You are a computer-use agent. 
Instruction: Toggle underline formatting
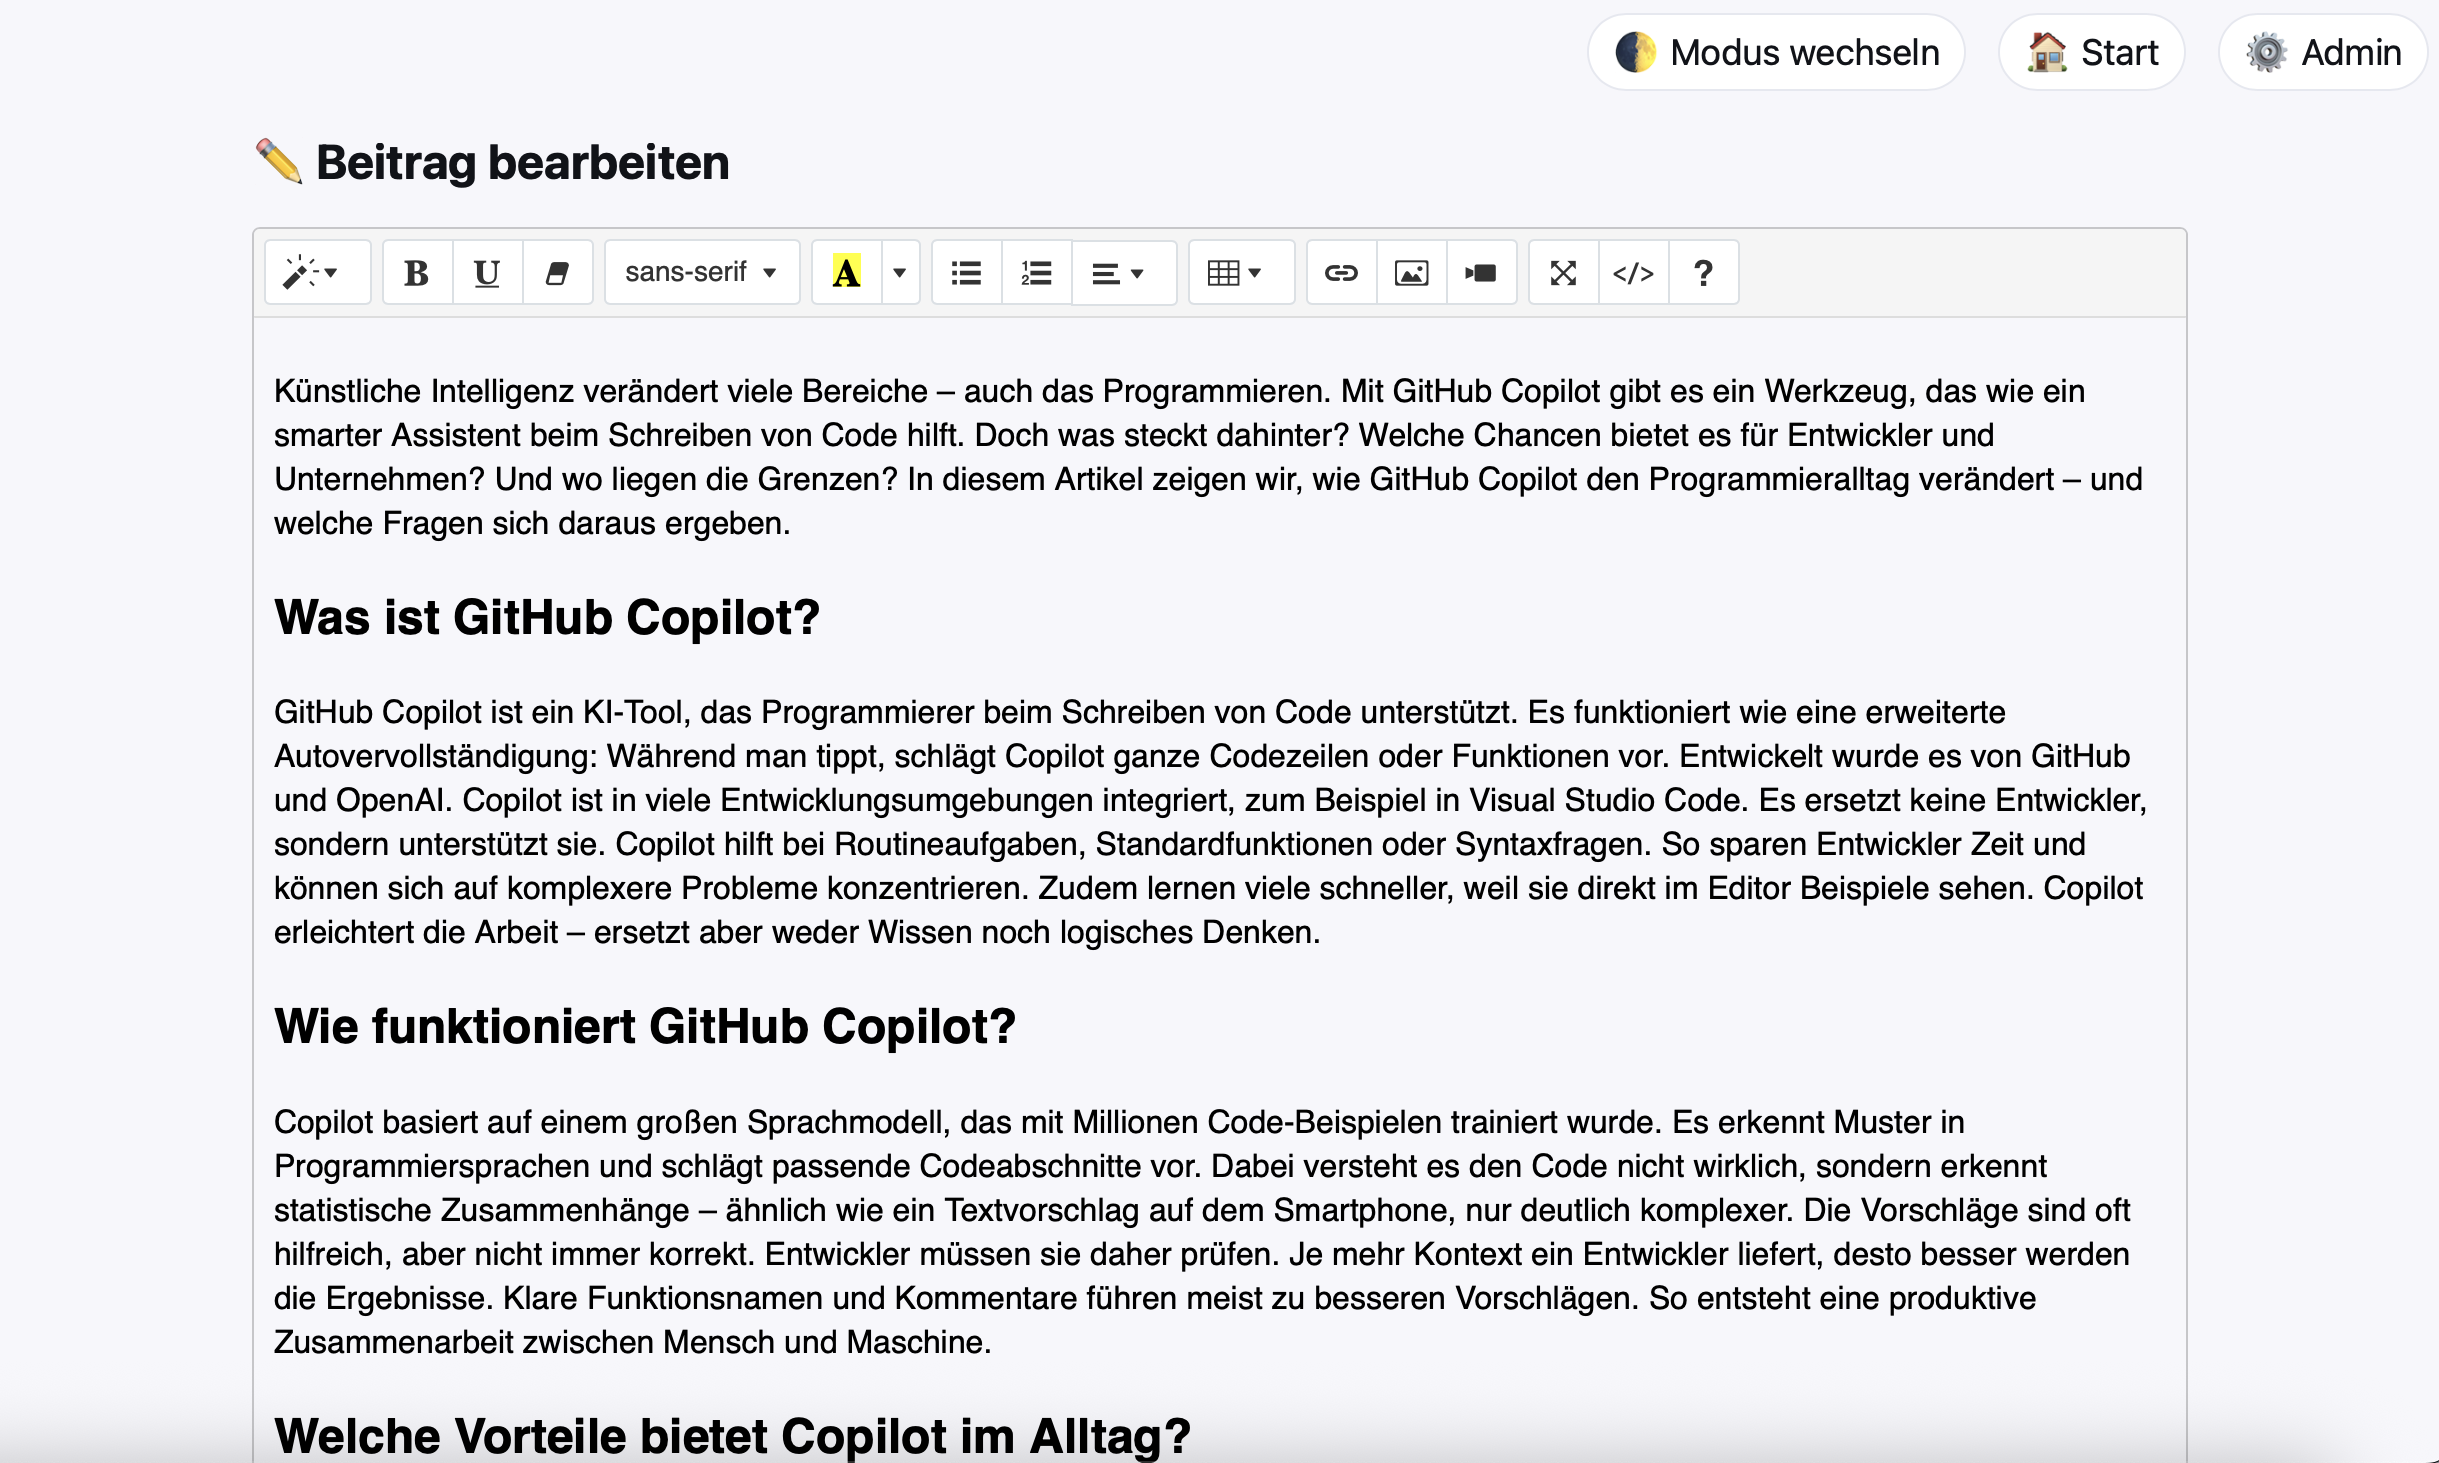(487, 273)
